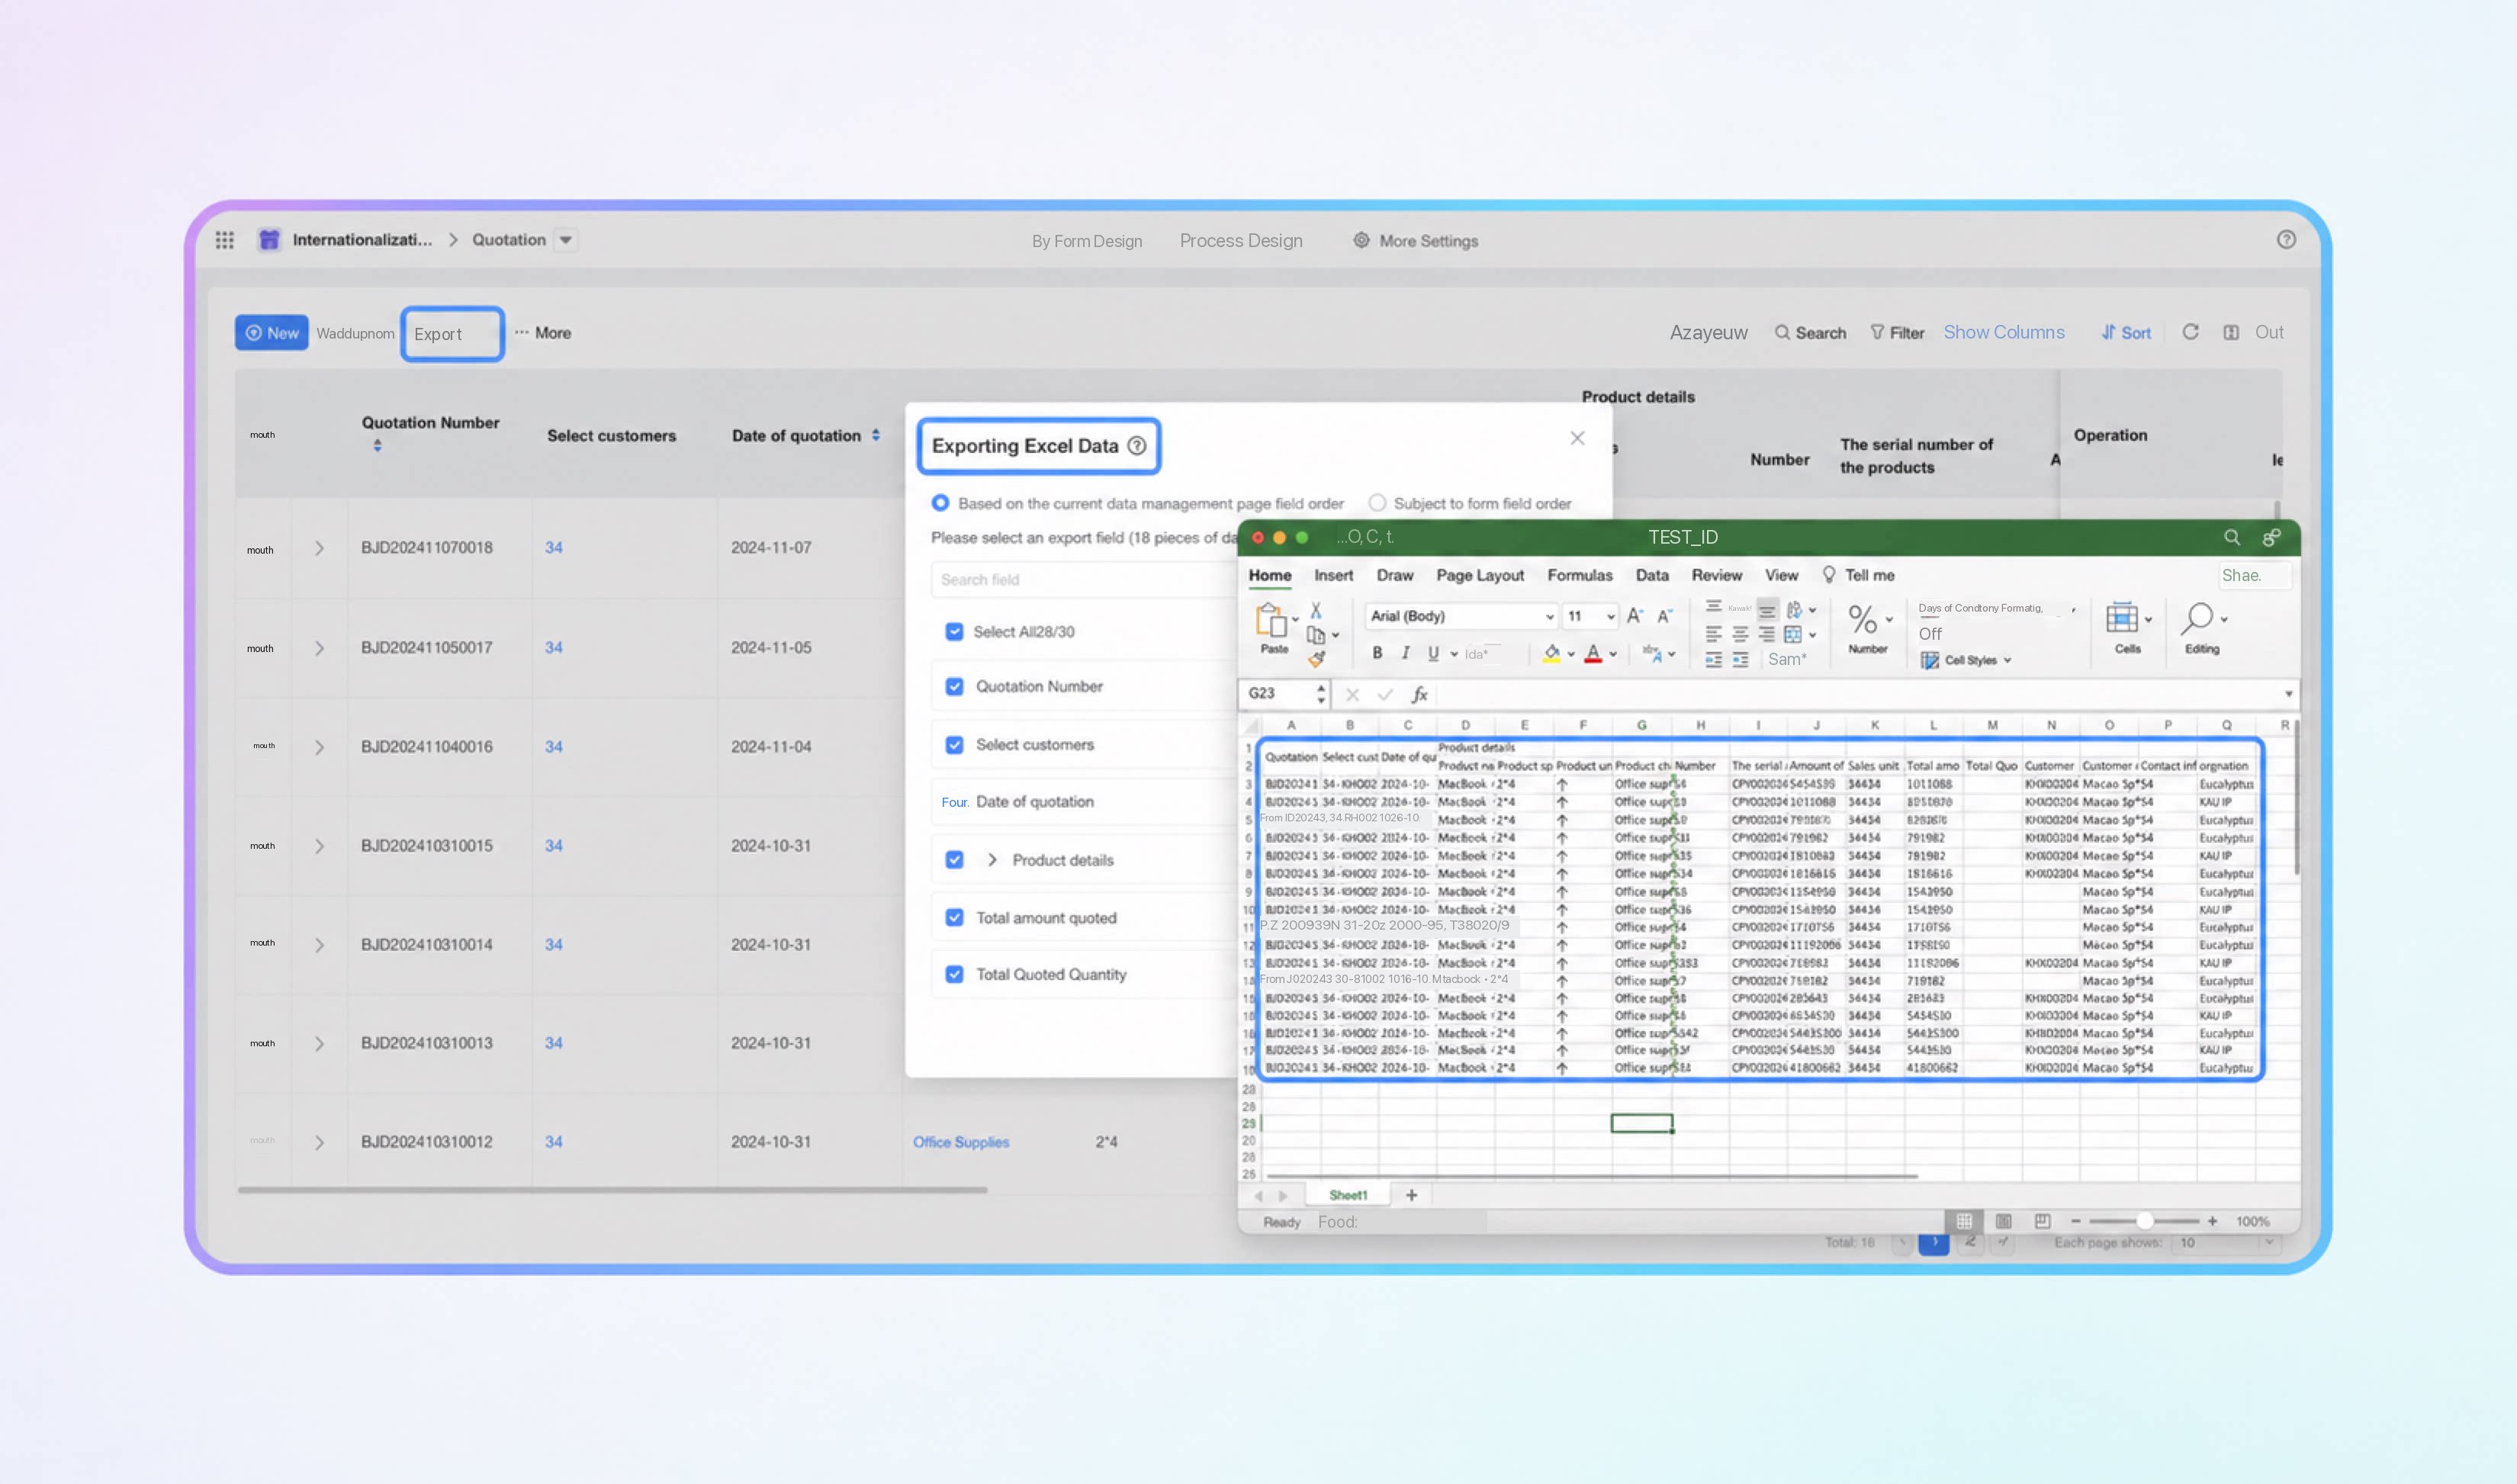Click the insert function fx icon
2517x1484 pixels.
(x=1419, y=694)
